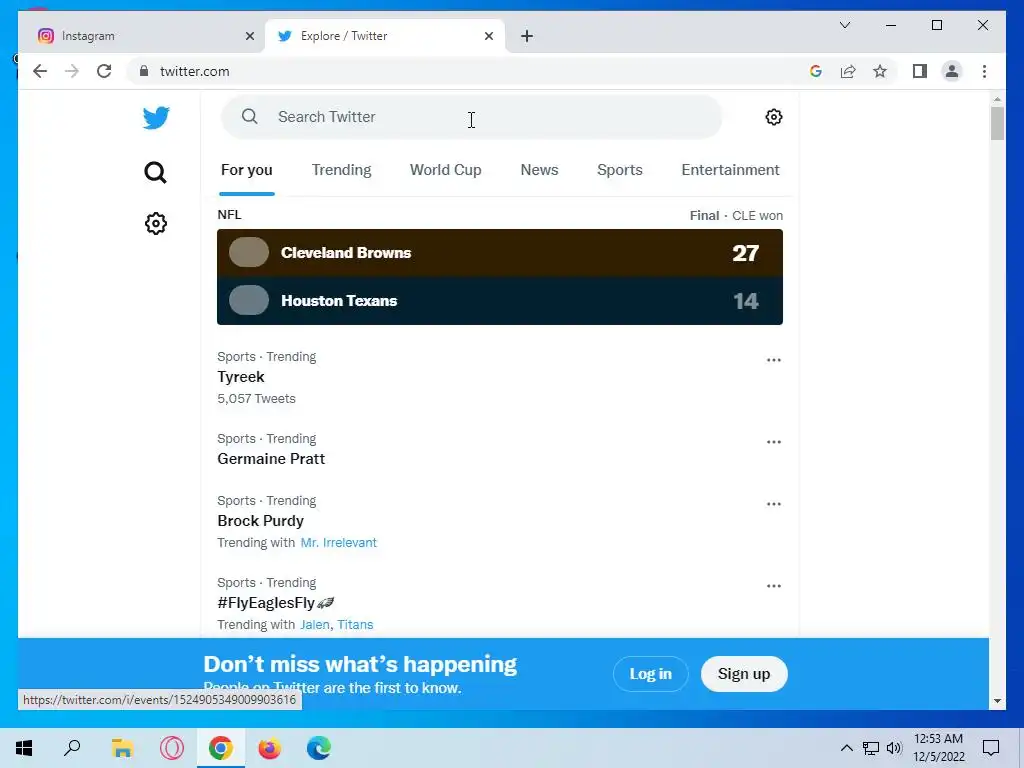
Task: Launch Firefox from taskbar
Action: coord(270,748)
